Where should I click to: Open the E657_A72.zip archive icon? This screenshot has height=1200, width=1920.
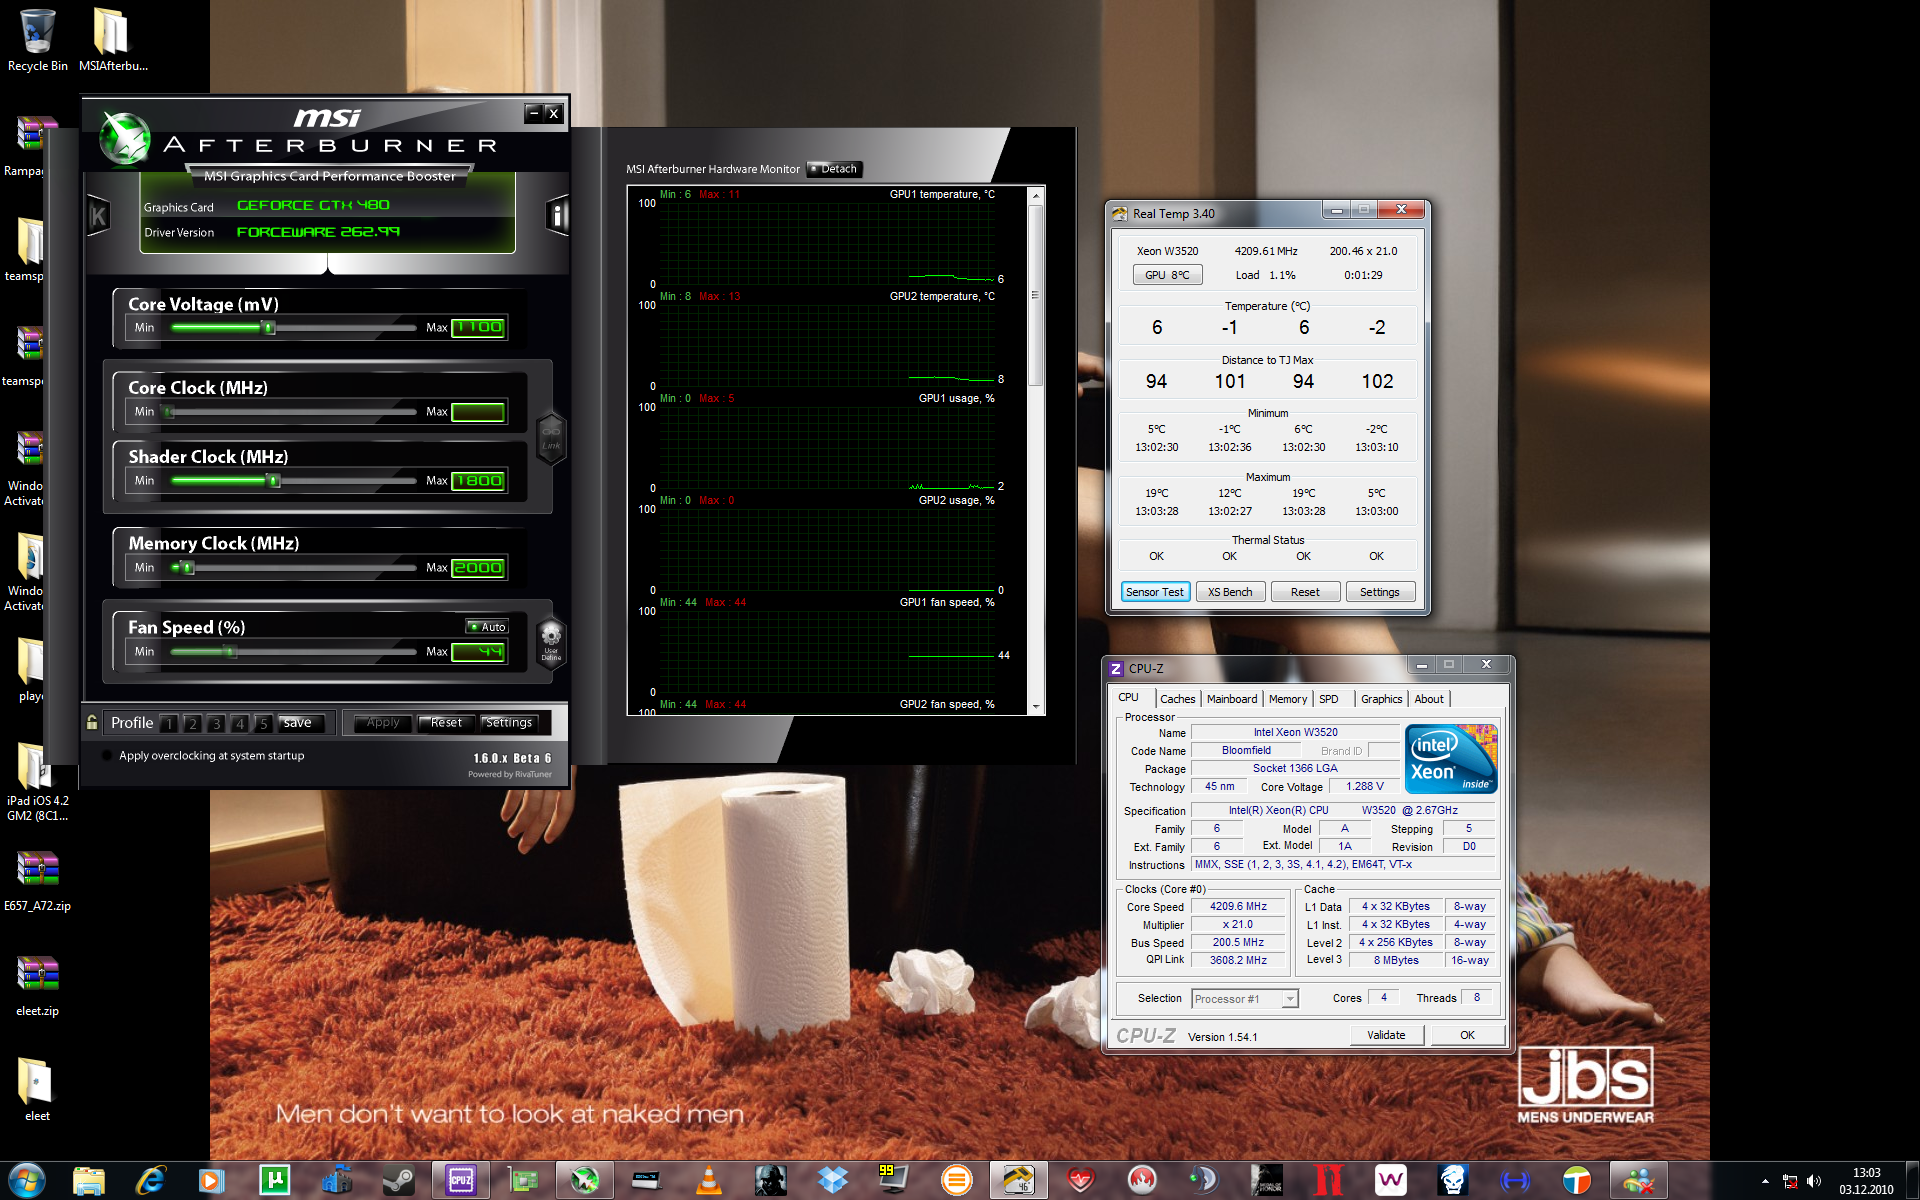[x=37, y=880]
